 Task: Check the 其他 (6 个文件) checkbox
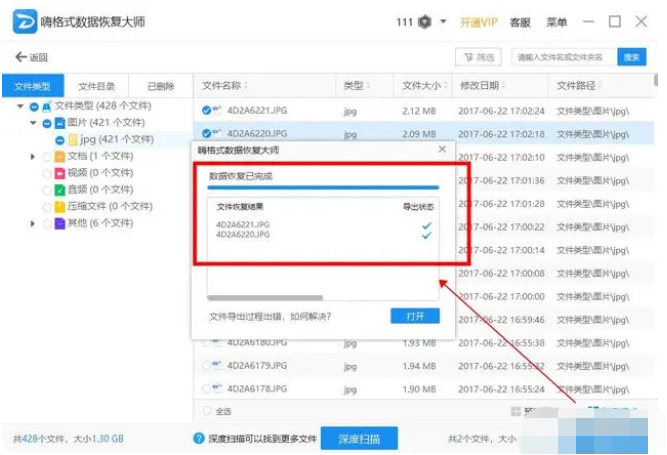click(x=47, y=224)
